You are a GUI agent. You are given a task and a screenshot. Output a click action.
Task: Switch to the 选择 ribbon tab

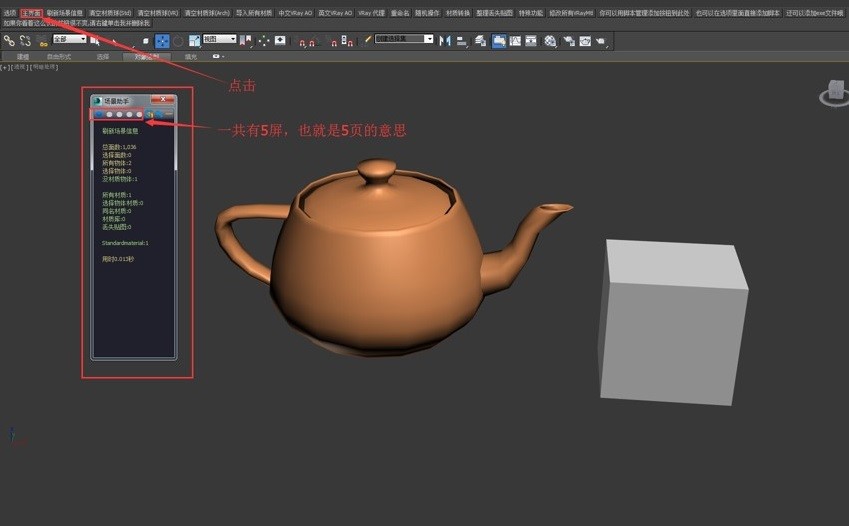tap(102, 56)
